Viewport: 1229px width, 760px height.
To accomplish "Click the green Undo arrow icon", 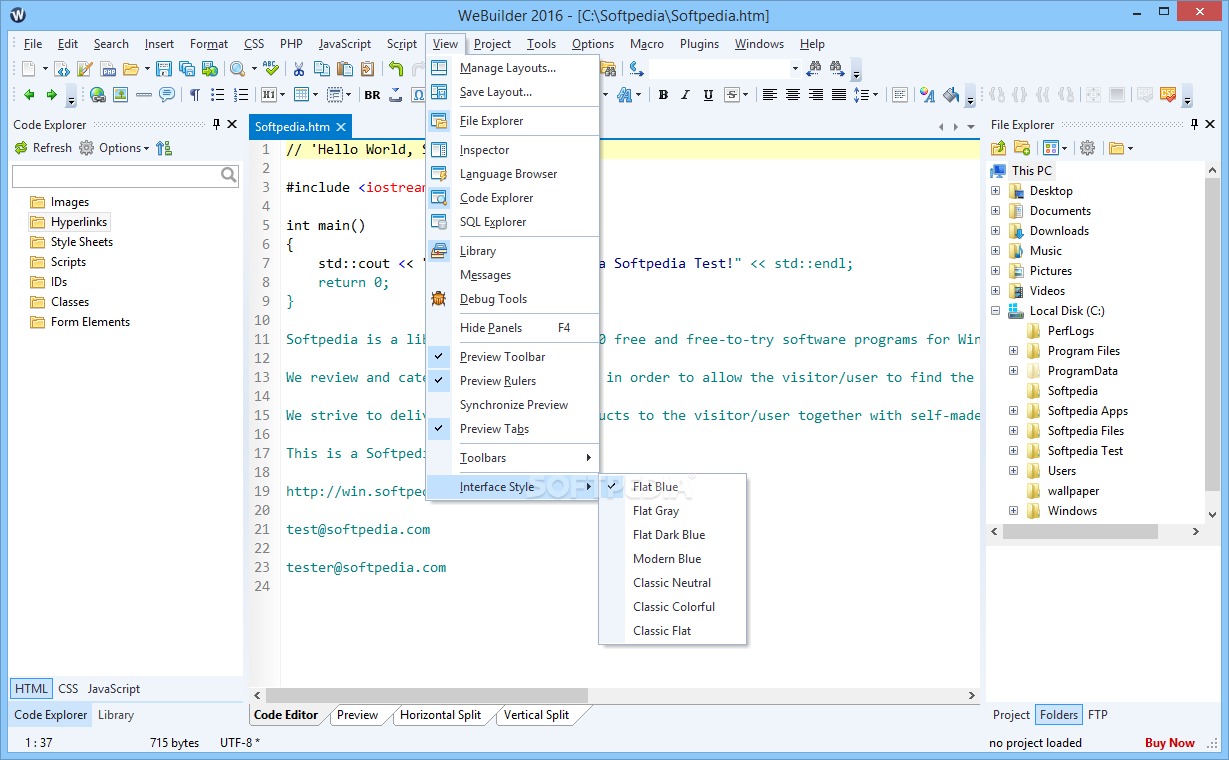I will pos(395,69).
